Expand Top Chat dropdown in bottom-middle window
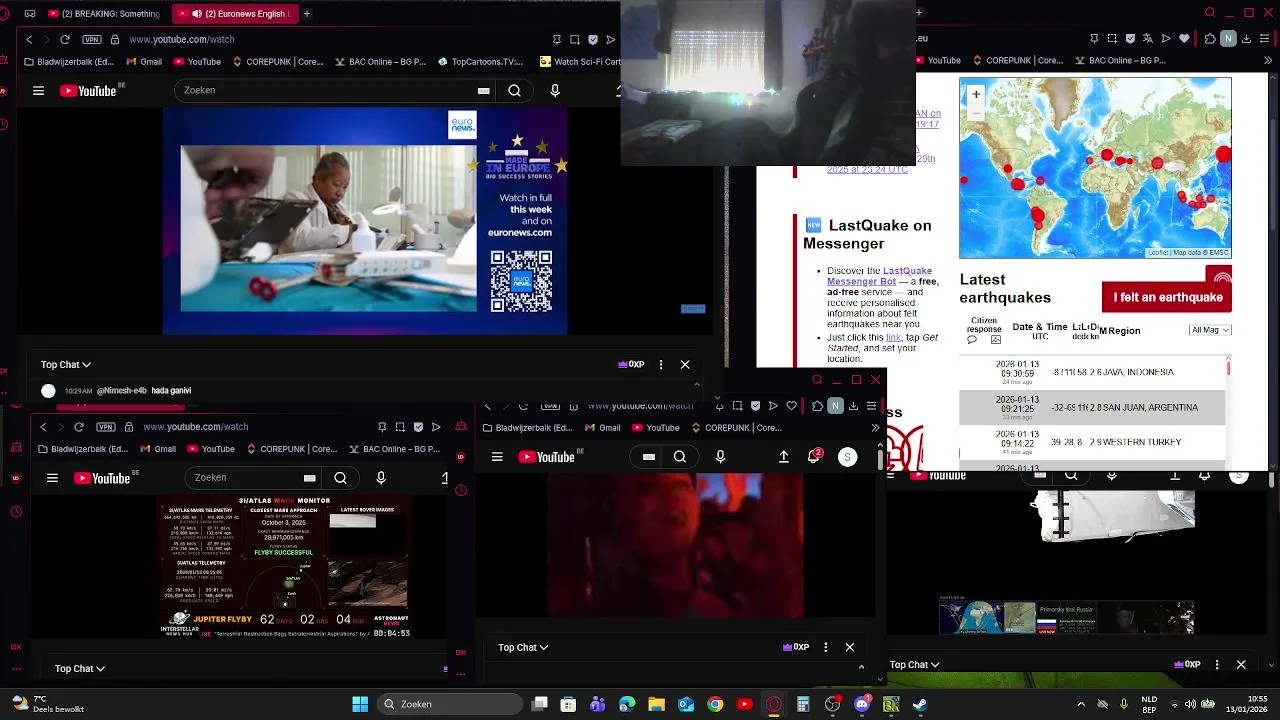1280x720 pixels. 523,647
